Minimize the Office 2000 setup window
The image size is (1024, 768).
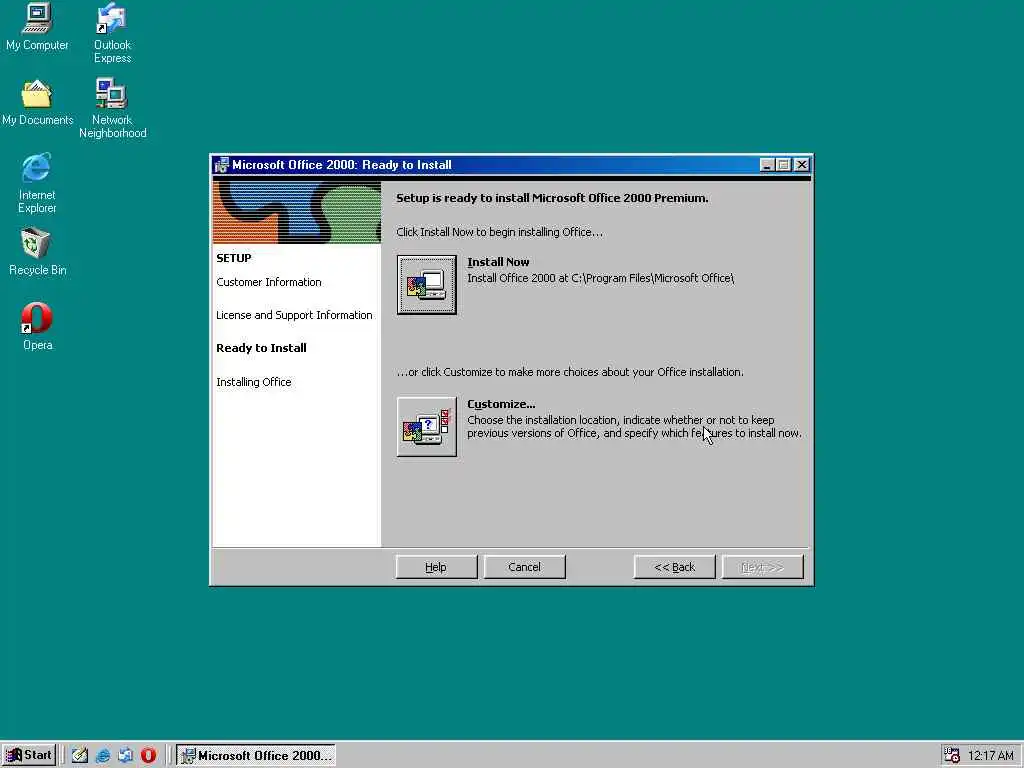pyautogui.click(x=768, y=165)
